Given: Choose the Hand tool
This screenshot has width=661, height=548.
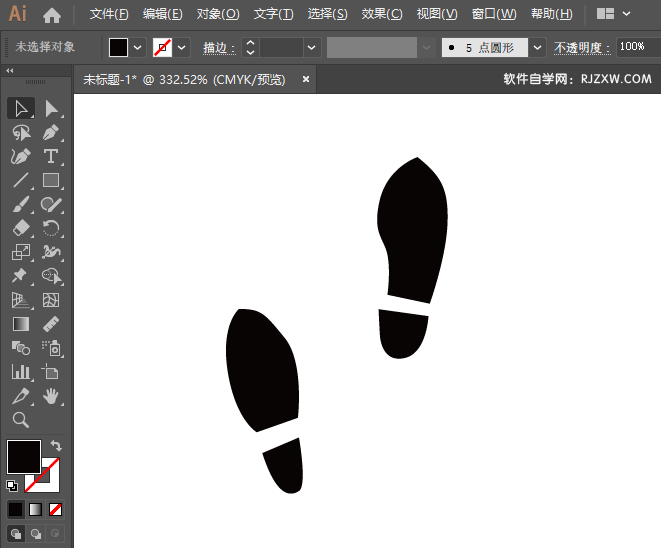Looking at the screenshot, I should coord(51,396).
